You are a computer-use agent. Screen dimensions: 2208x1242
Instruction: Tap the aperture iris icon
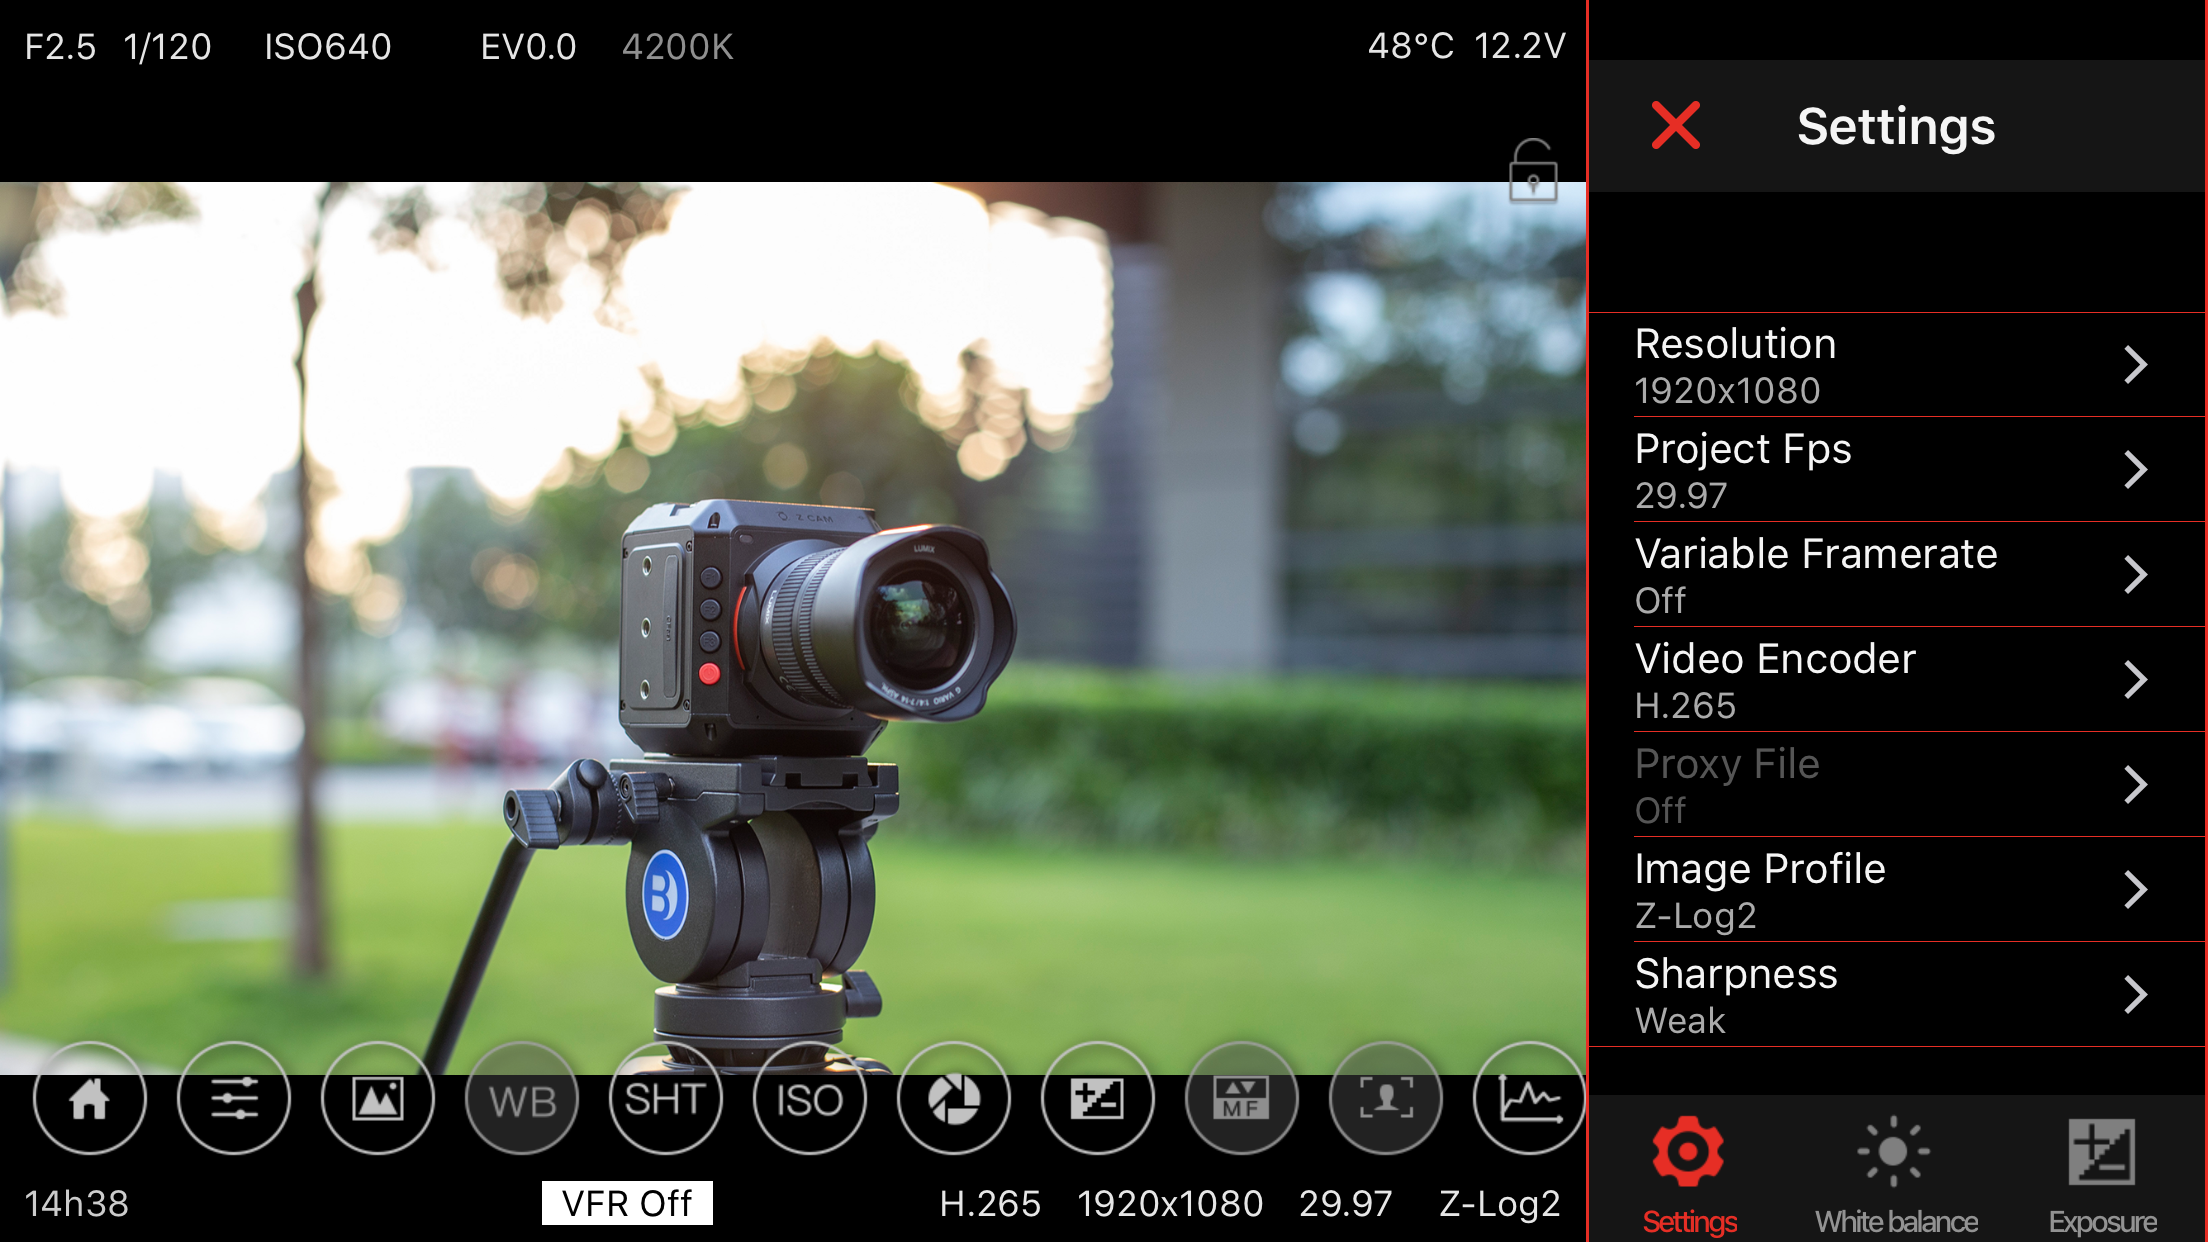pyautogui.click(x=953, y=1099)
